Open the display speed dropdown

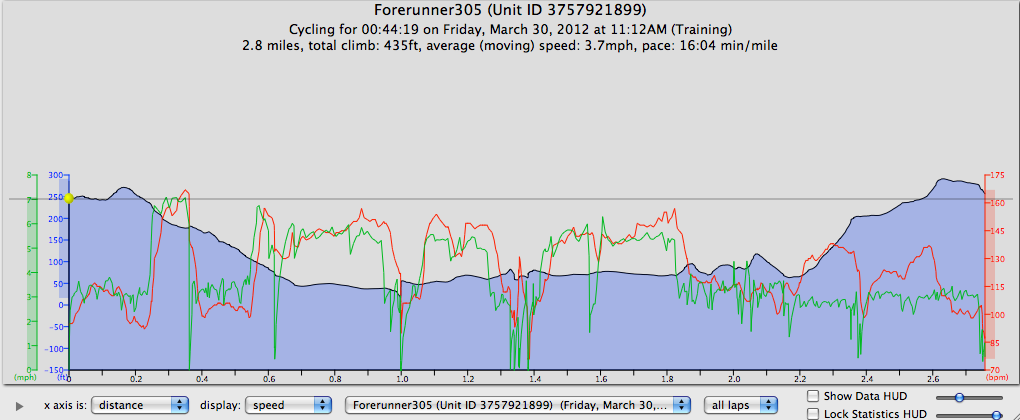click(x=288, y=405)
